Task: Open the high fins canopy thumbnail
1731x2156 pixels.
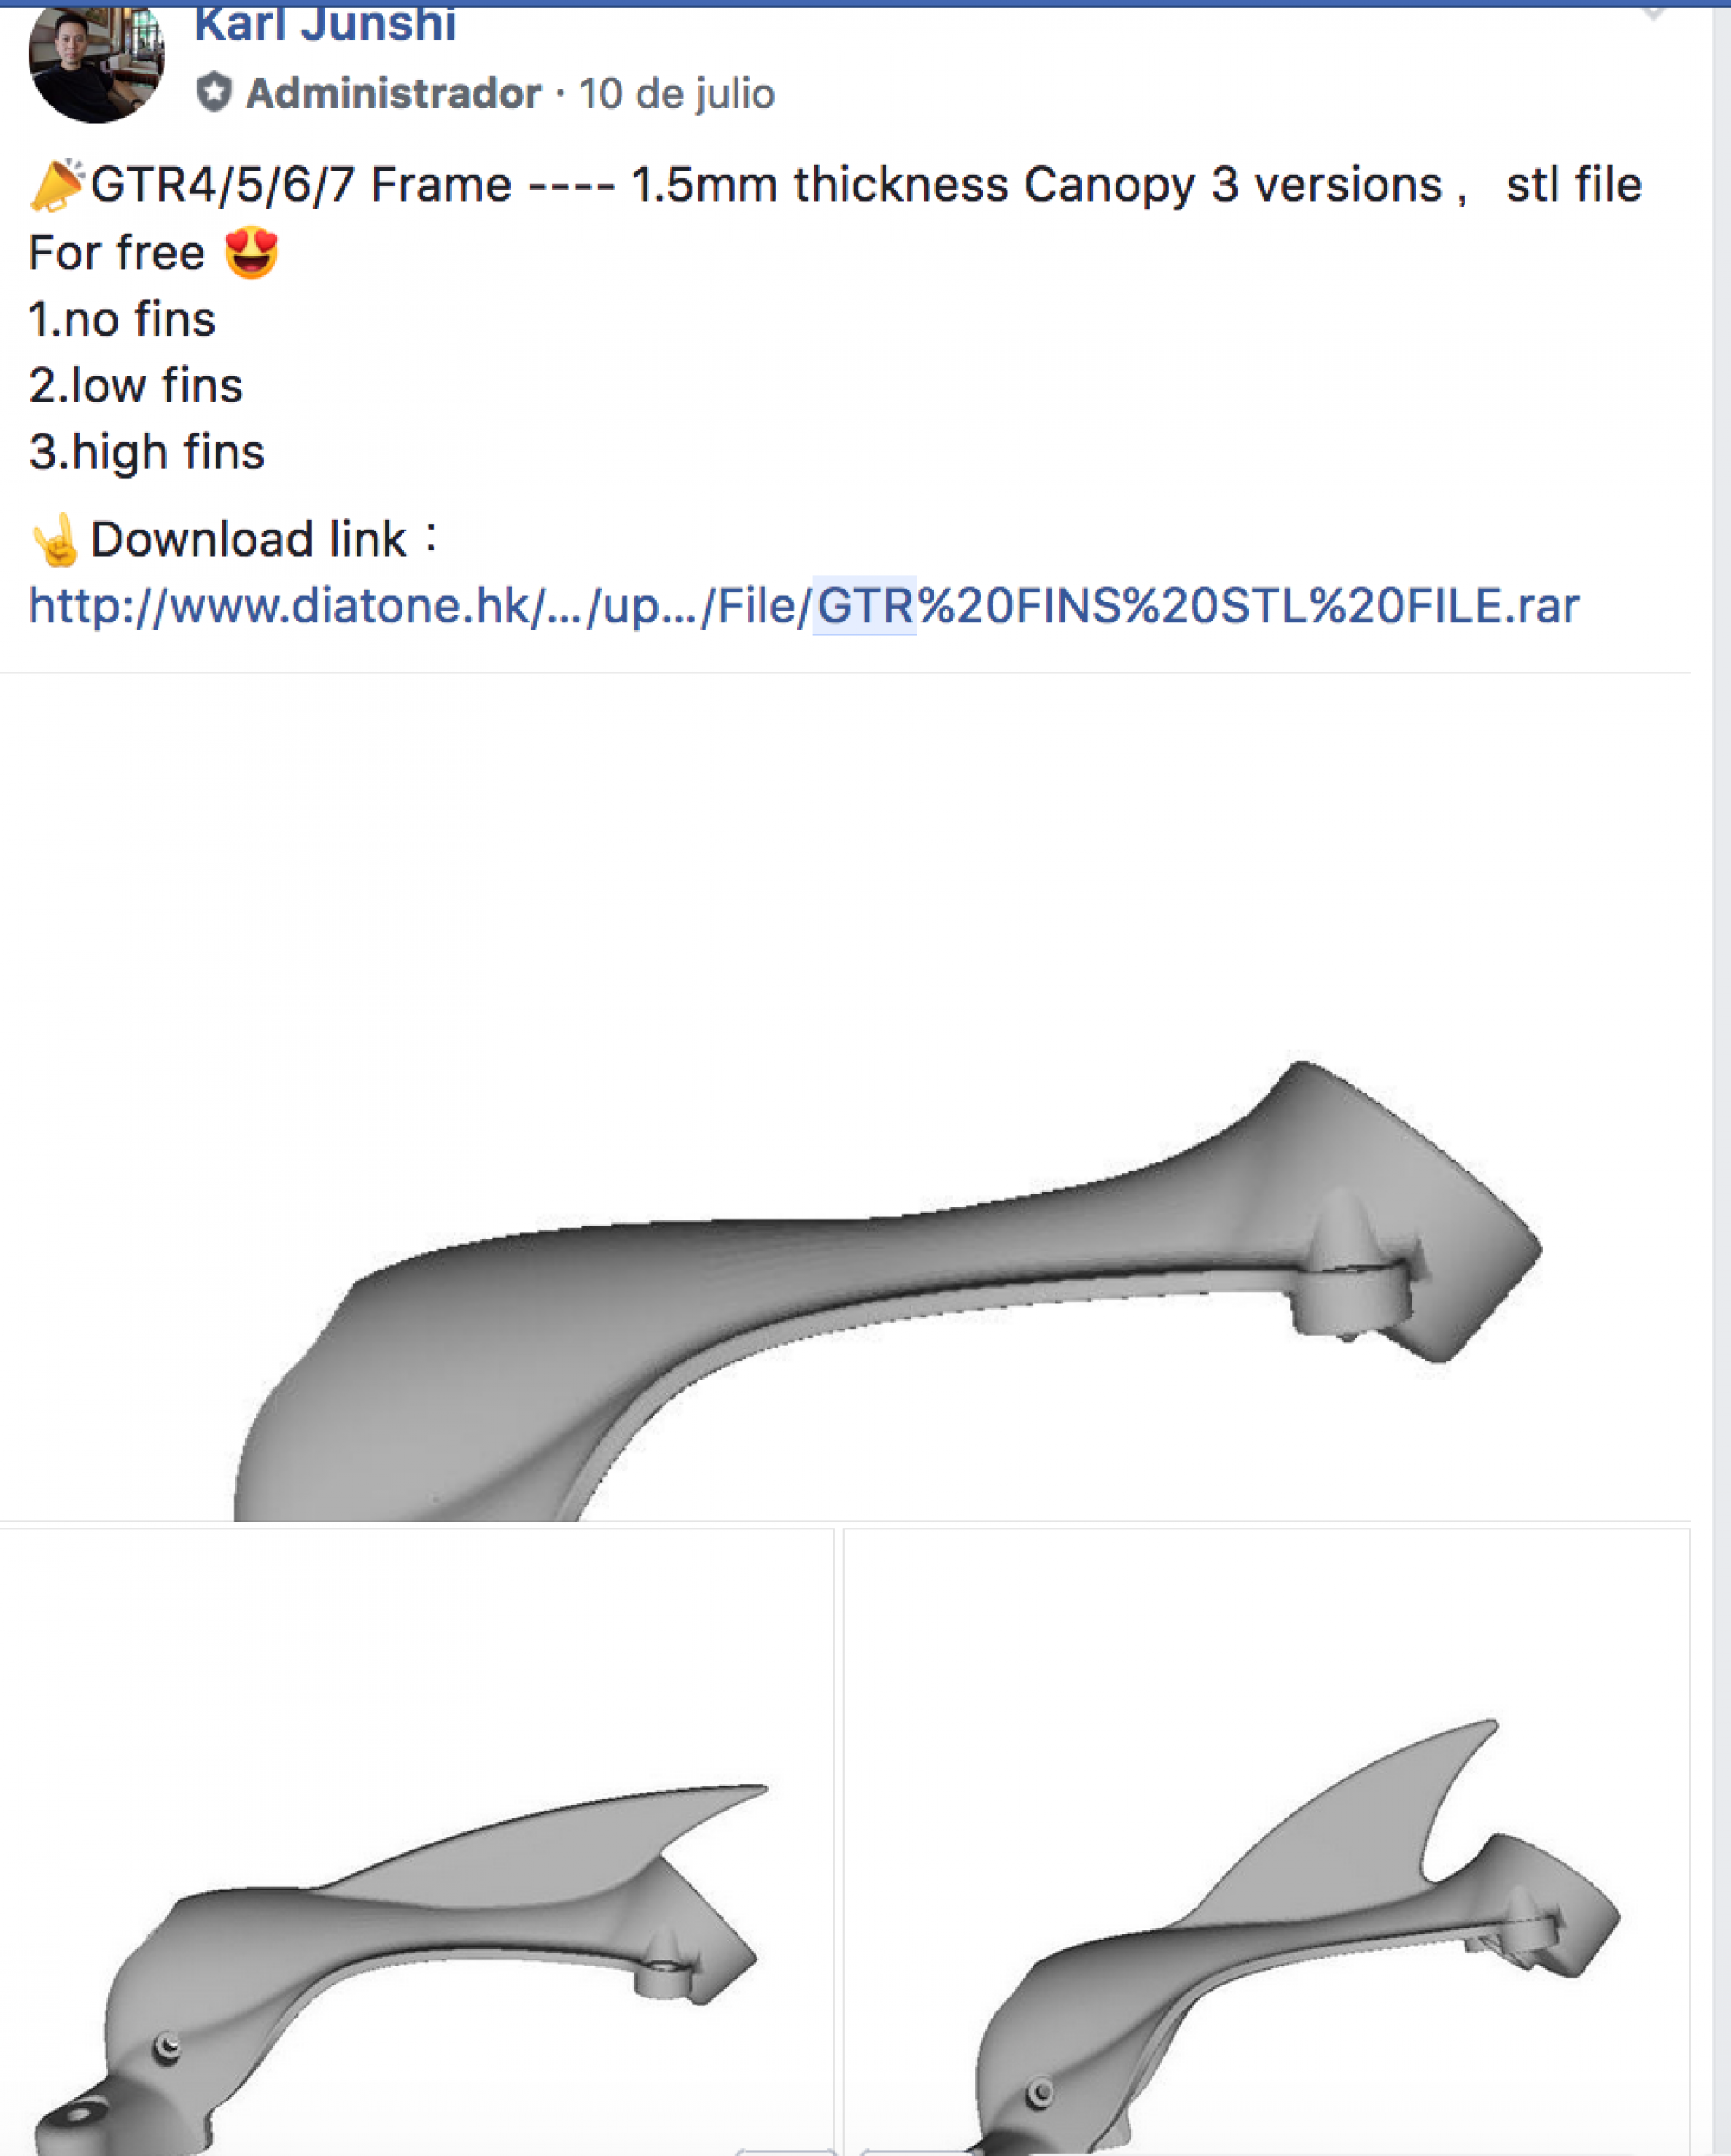Action: click(x=1267, y=1842)
